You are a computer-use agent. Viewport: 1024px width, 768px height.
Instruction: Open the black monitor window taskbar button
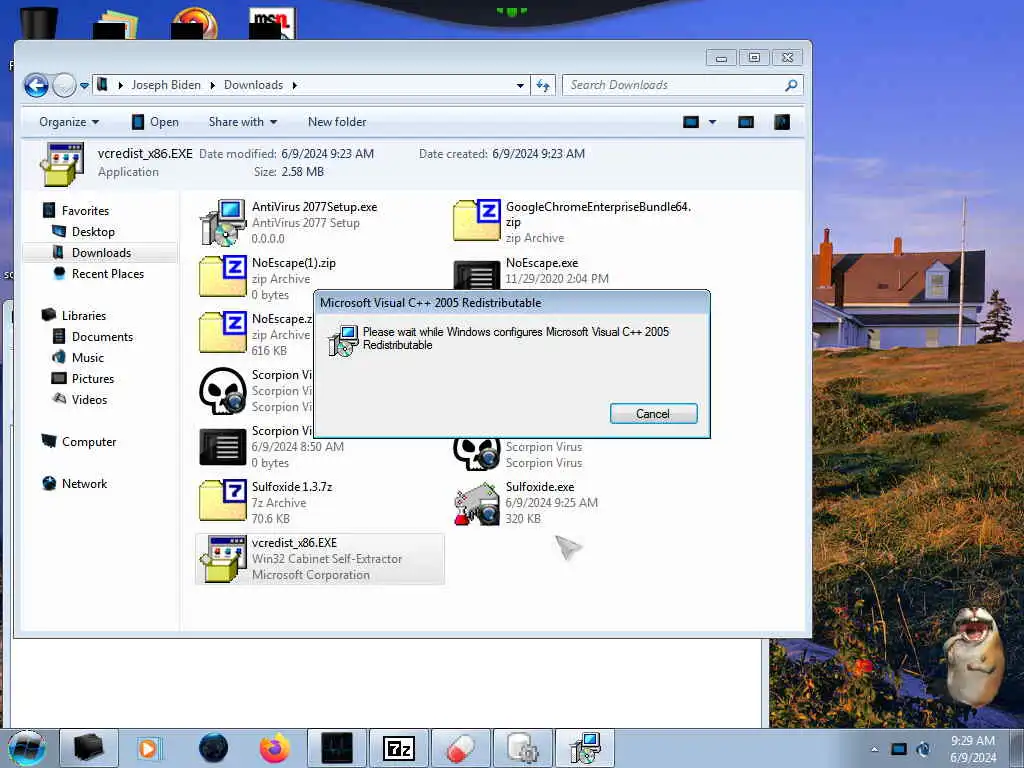tap(337, 748)
